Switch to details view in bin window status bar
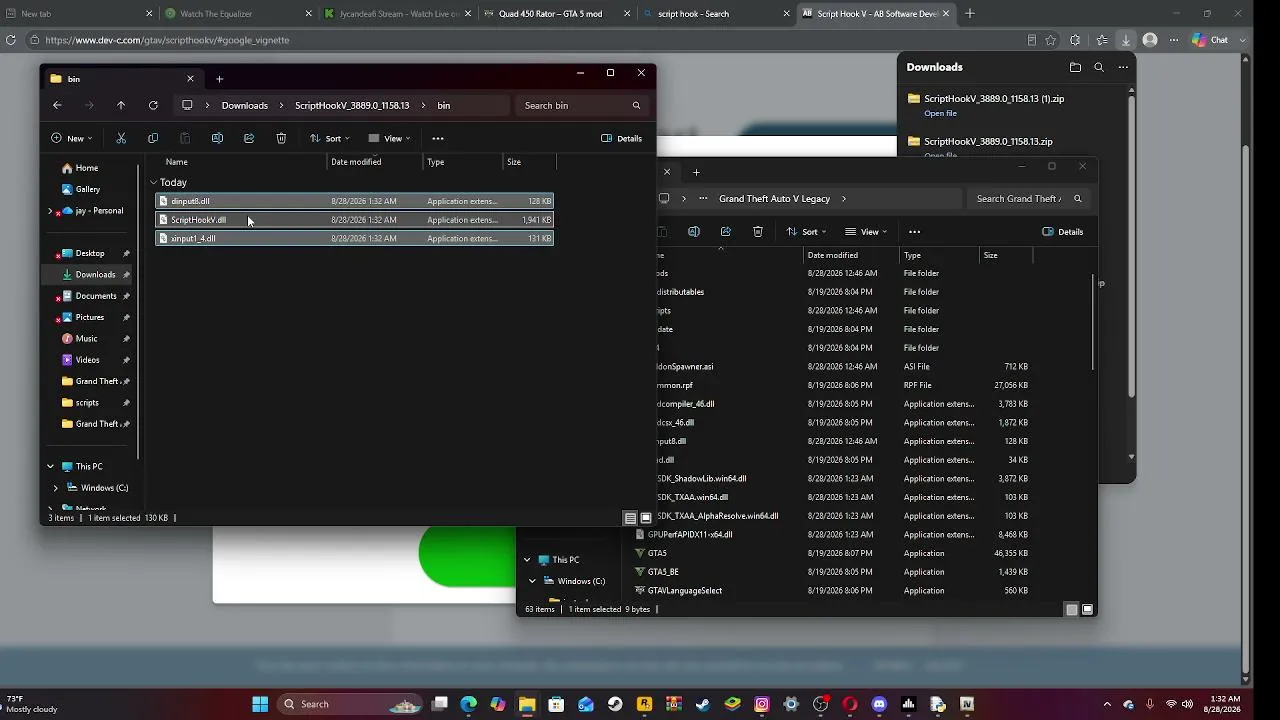This screenshot has height=720, width=1280. coord(630,518)
